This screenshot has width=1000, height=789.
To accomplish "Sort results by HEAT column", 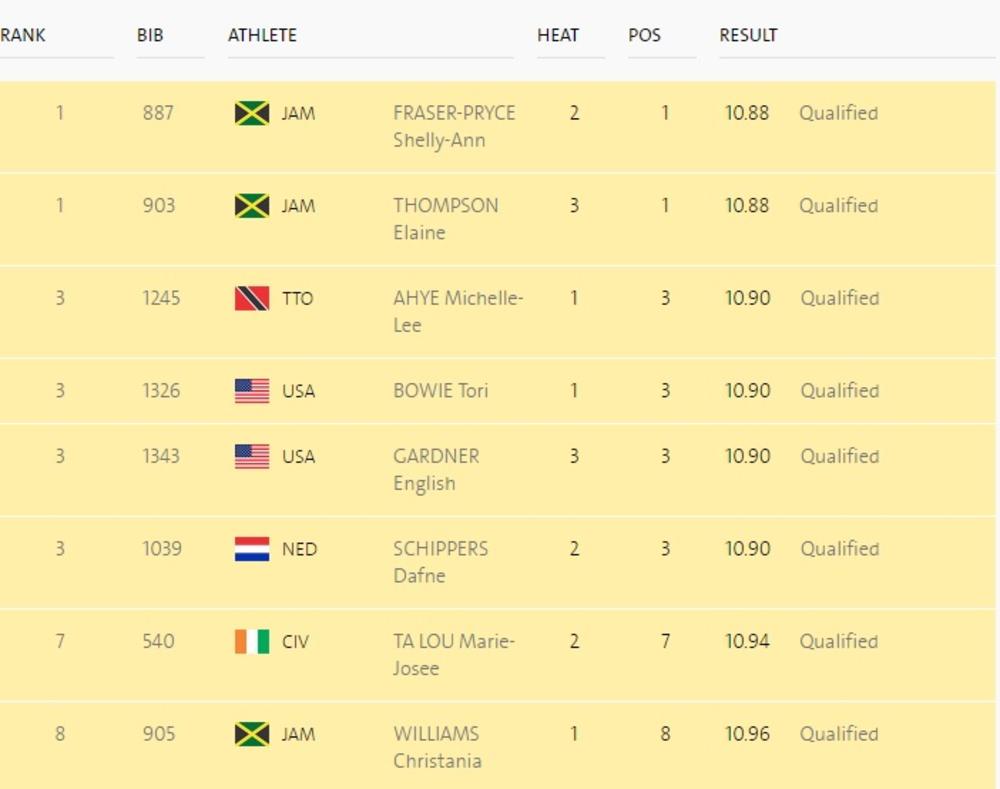I will (558, 35).
